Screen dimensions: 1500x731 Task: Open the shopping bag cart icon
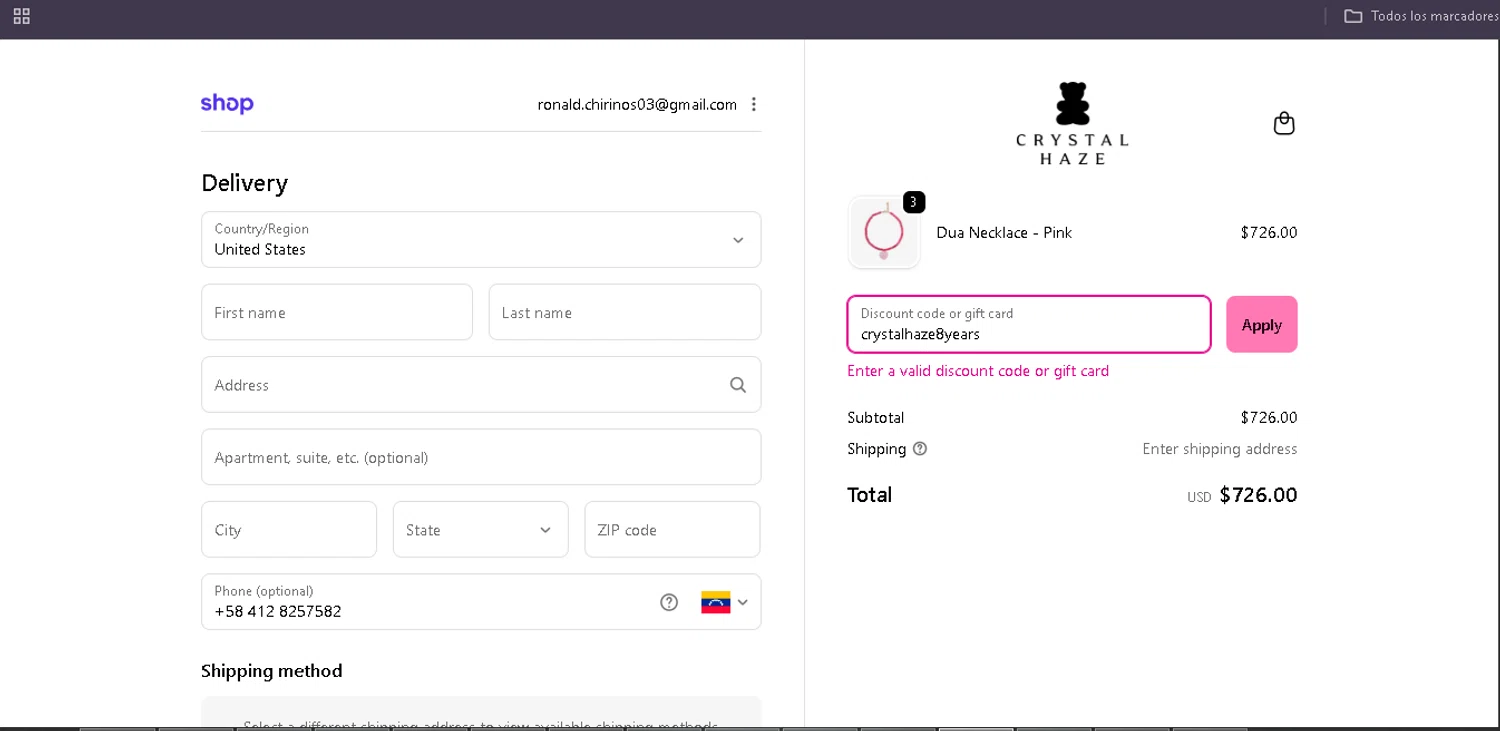tap(1284, 124)
